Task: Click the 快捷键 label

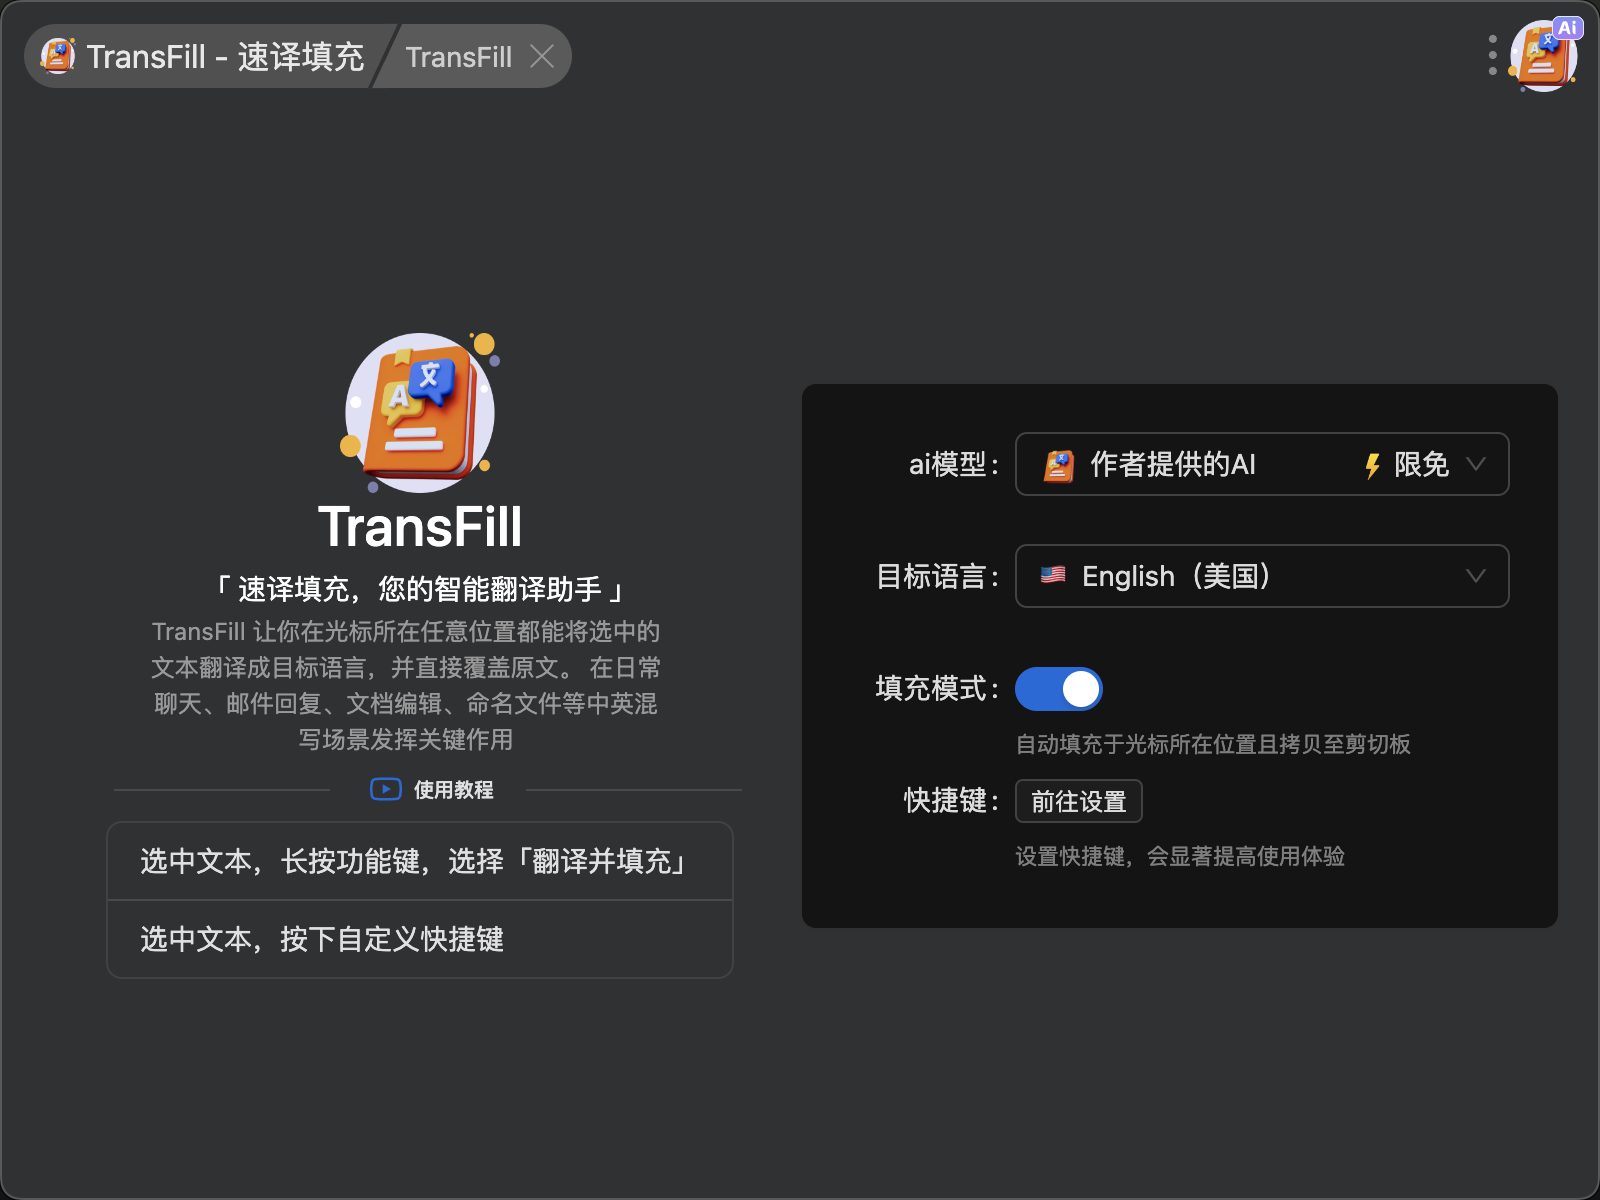Action: [952, 800]
